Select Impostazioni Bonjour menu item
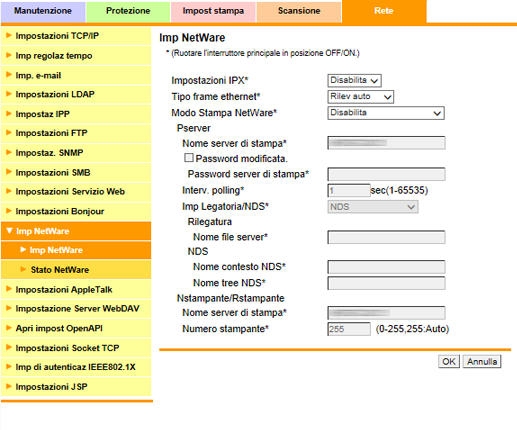 76,211
